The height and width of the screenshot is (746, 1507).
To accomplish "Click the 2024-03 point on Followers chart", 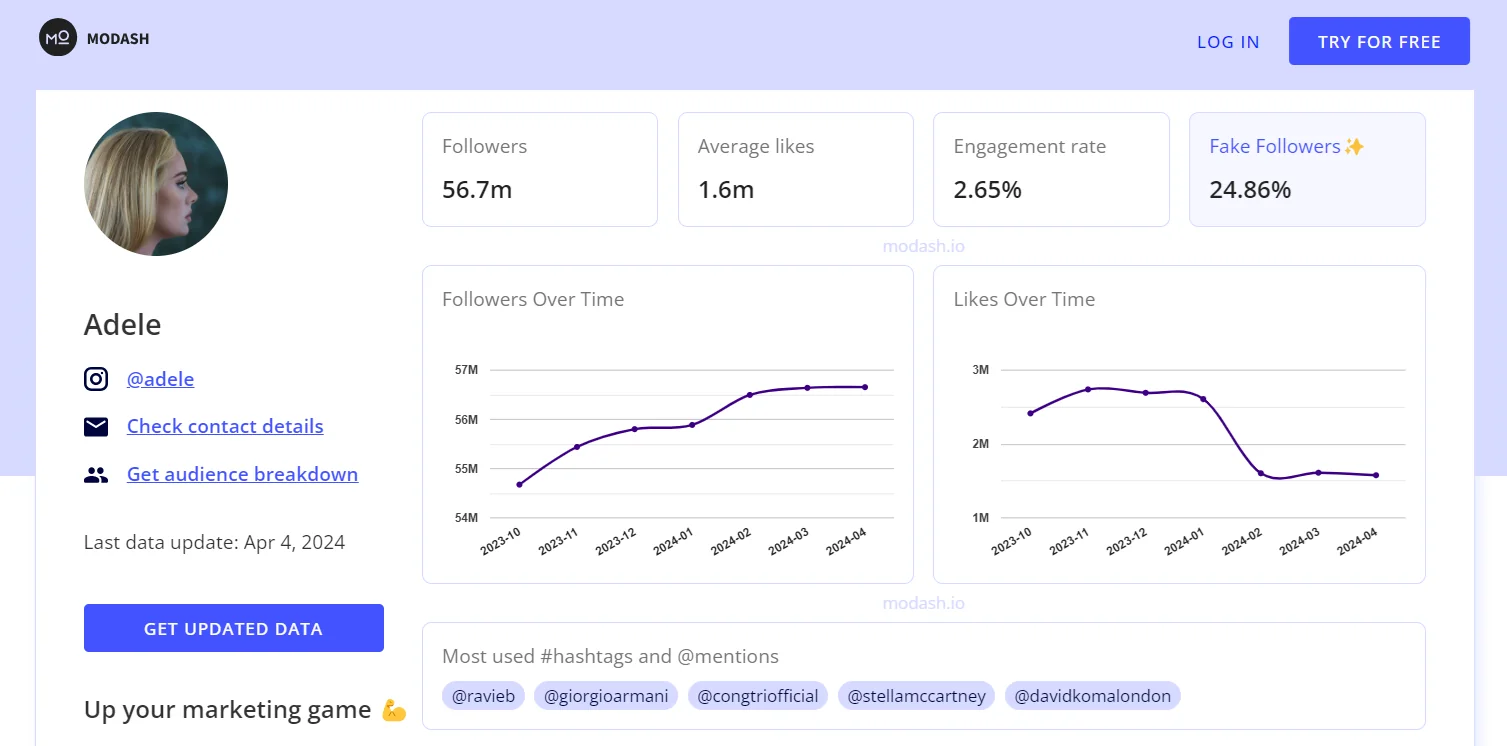I will click(x=807, y=388).
